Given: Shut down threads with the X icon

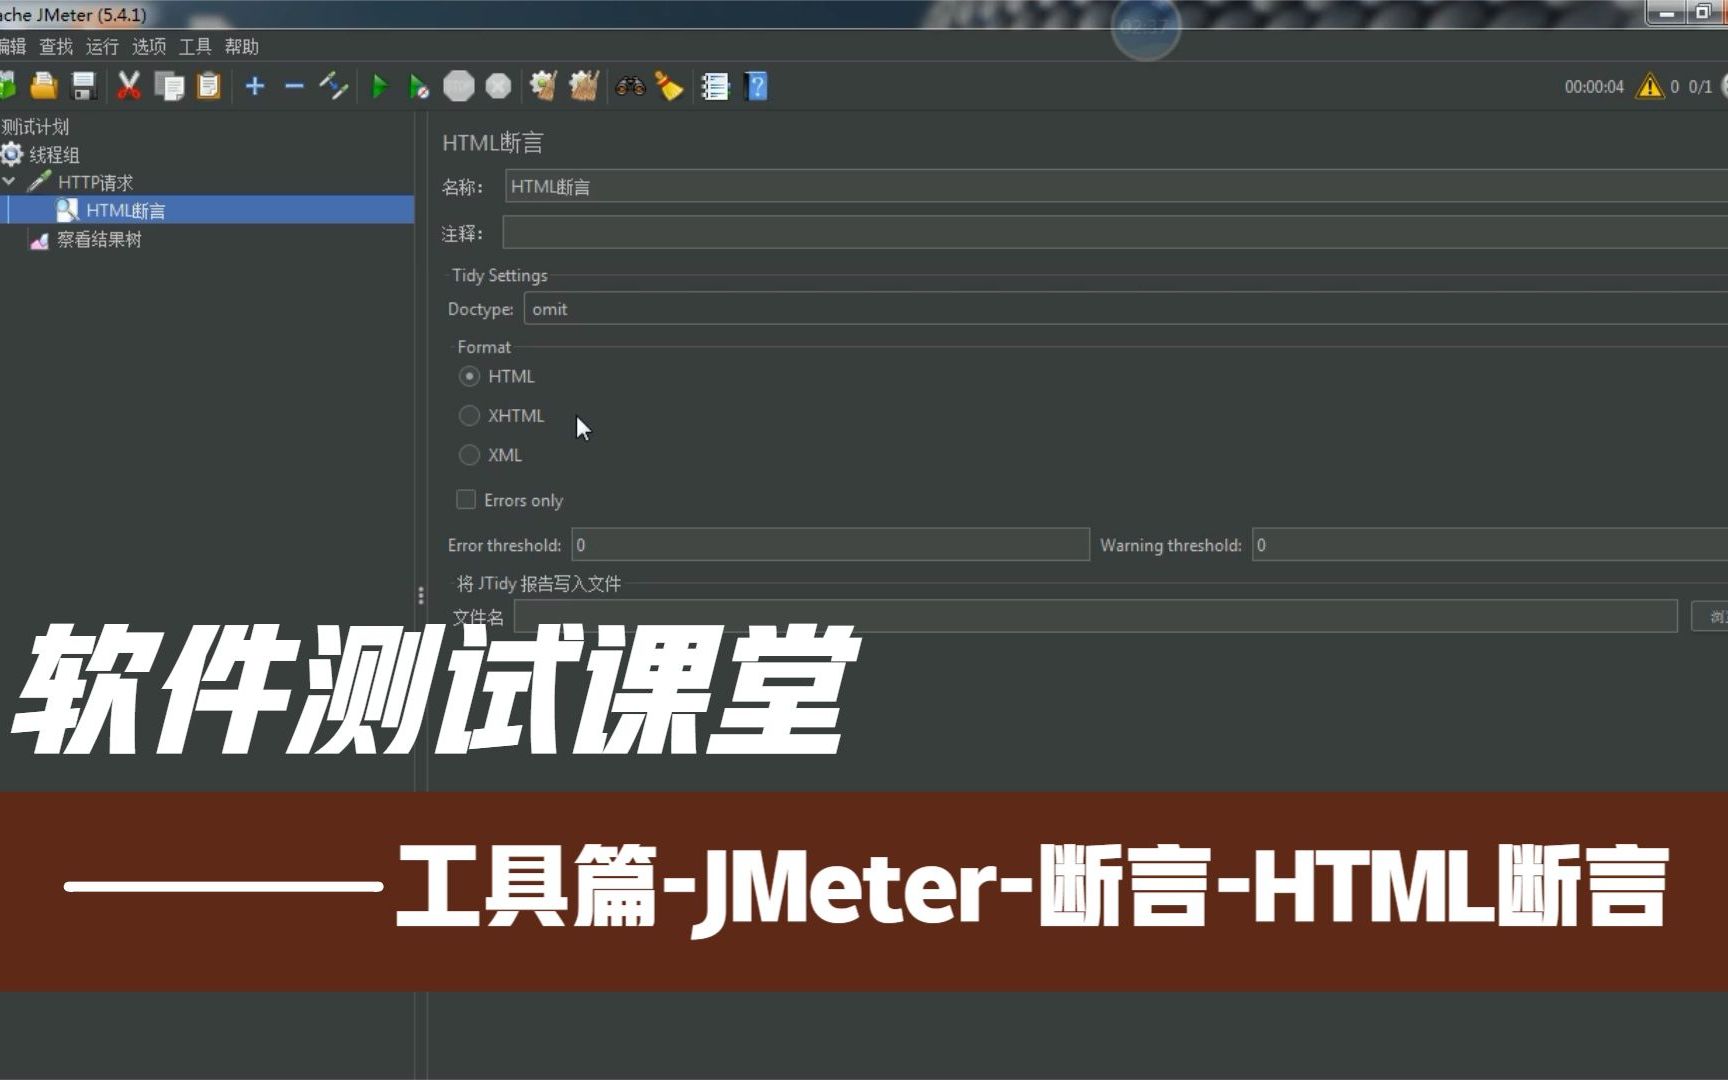Looking at the screenshot, I should 498,87.
